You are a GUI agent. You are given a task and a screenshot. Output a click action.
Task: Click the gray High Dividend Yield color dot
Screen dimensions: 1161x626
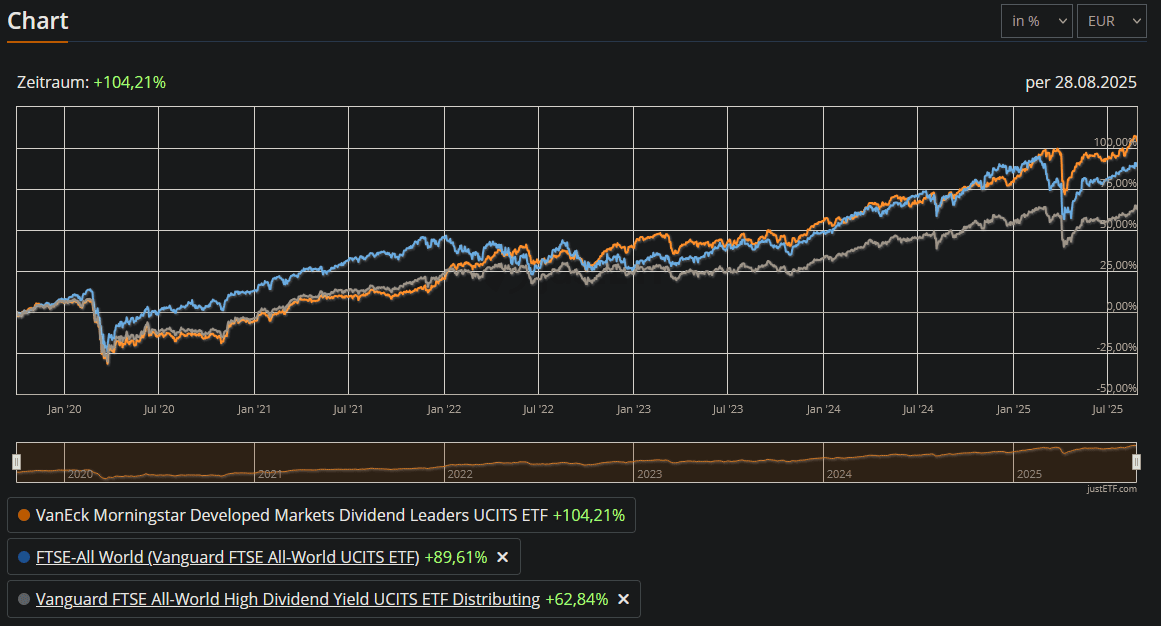pos(24,599)
